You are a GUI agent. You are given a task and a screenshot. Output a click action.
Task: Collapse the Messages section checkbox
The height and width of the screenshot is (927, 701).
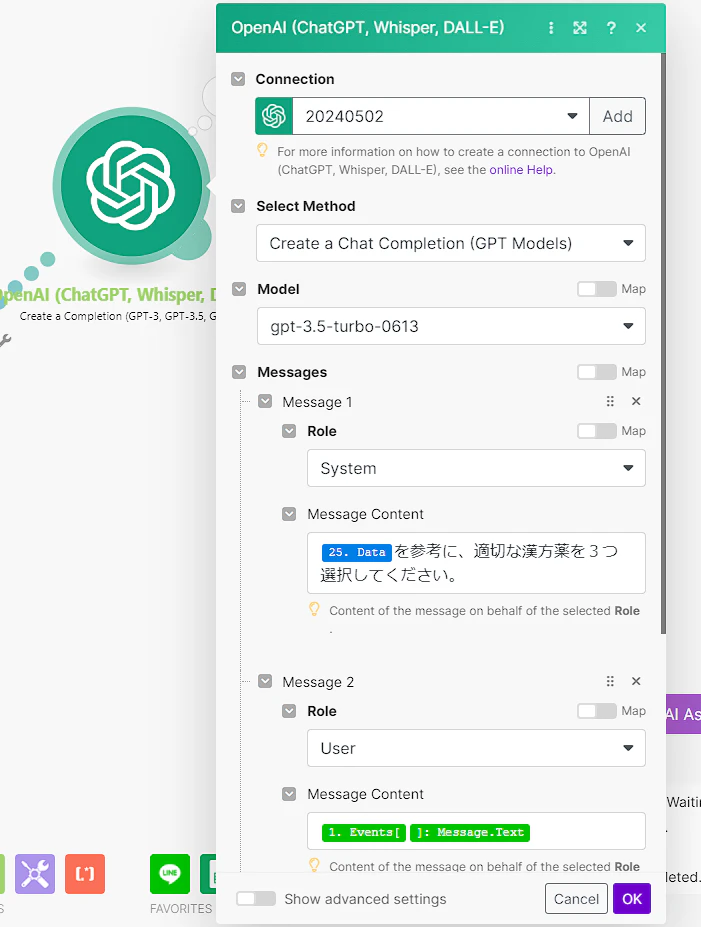pyautogui.click(x=239, y=372)
